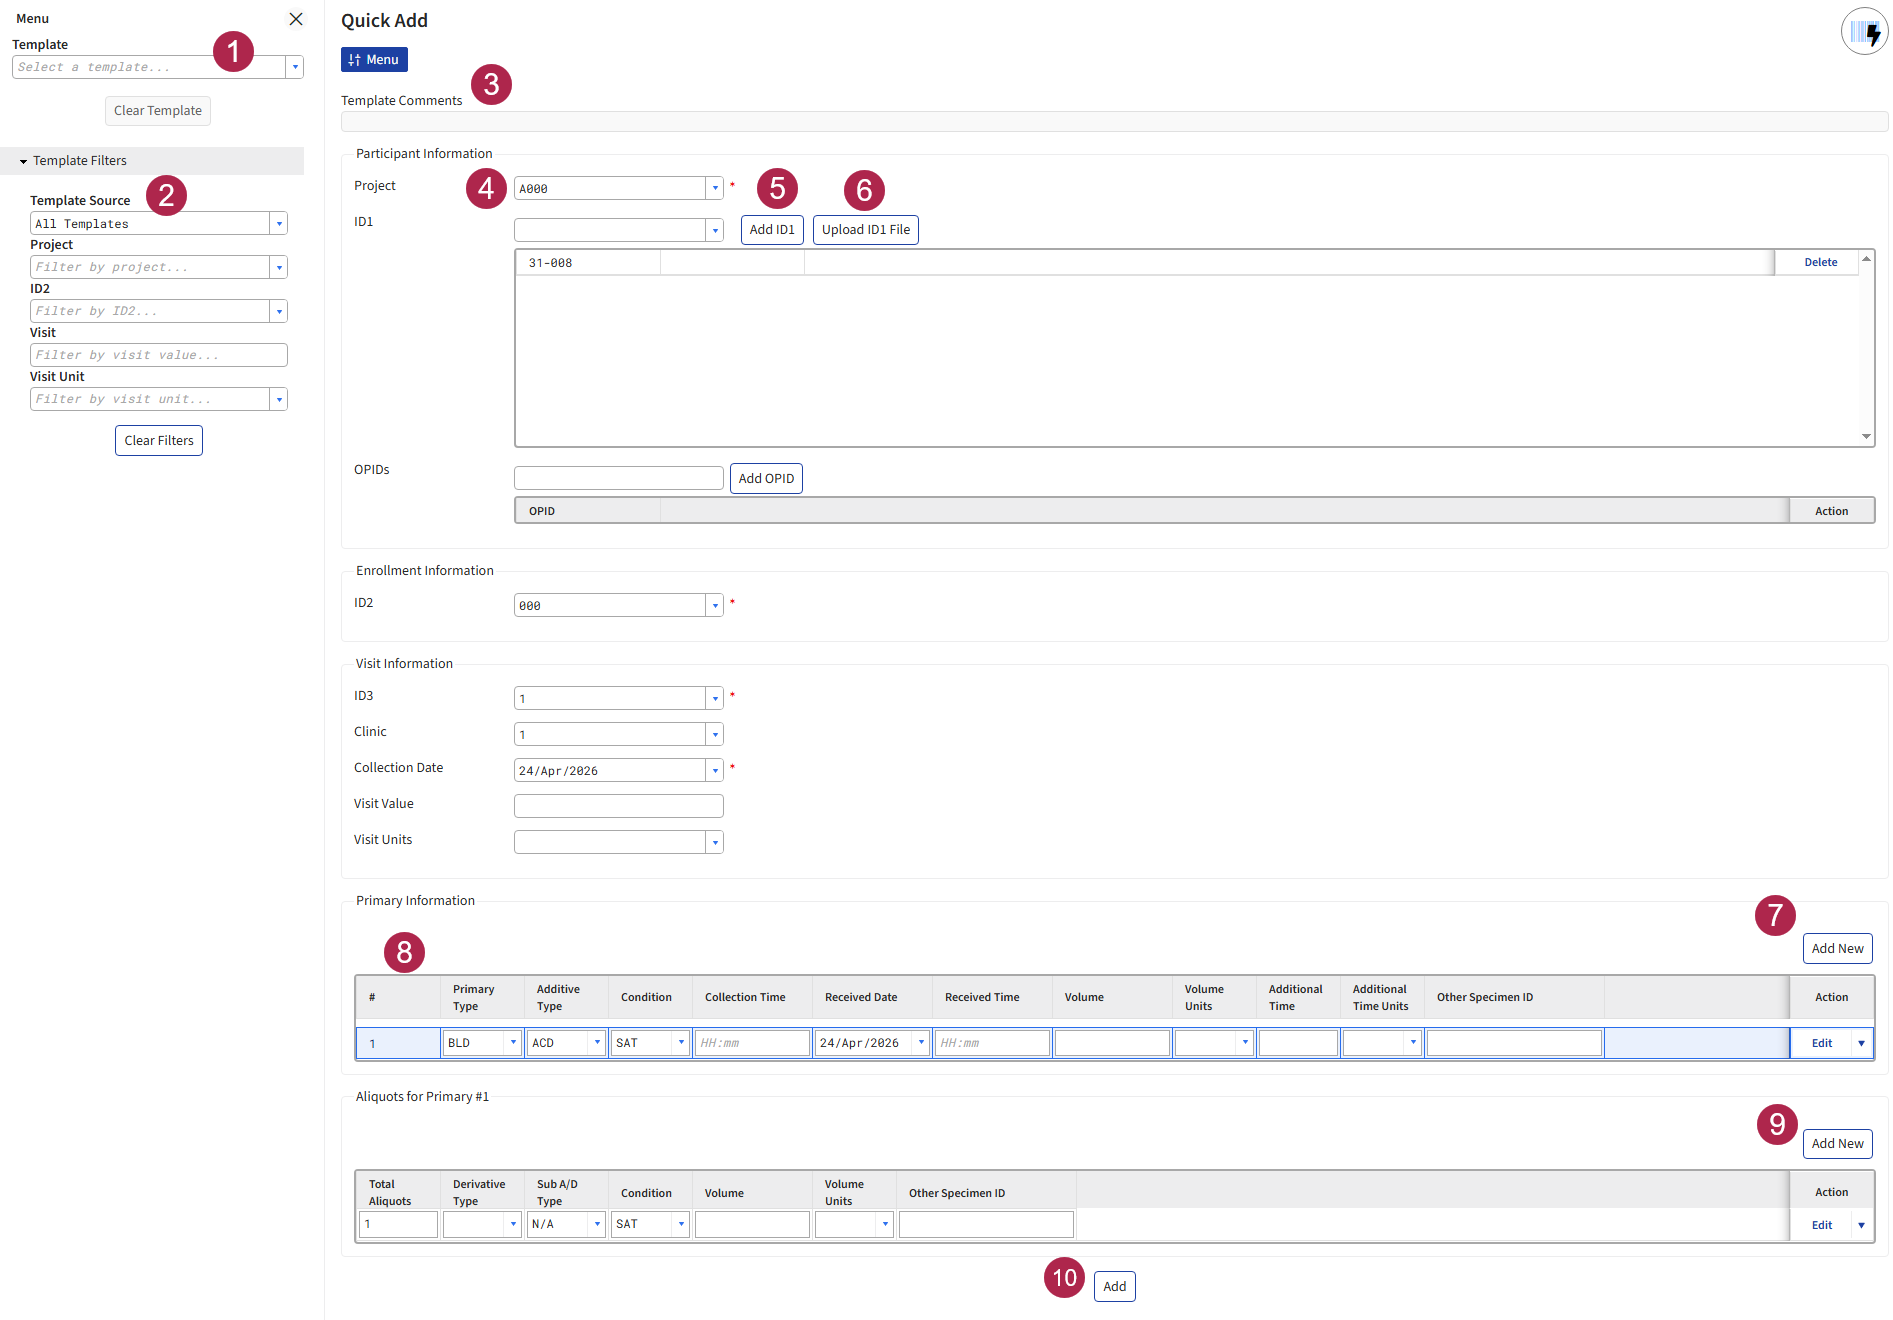
Task: Open aliquot Volume Units dropdown
Action: pos(885,1224)
